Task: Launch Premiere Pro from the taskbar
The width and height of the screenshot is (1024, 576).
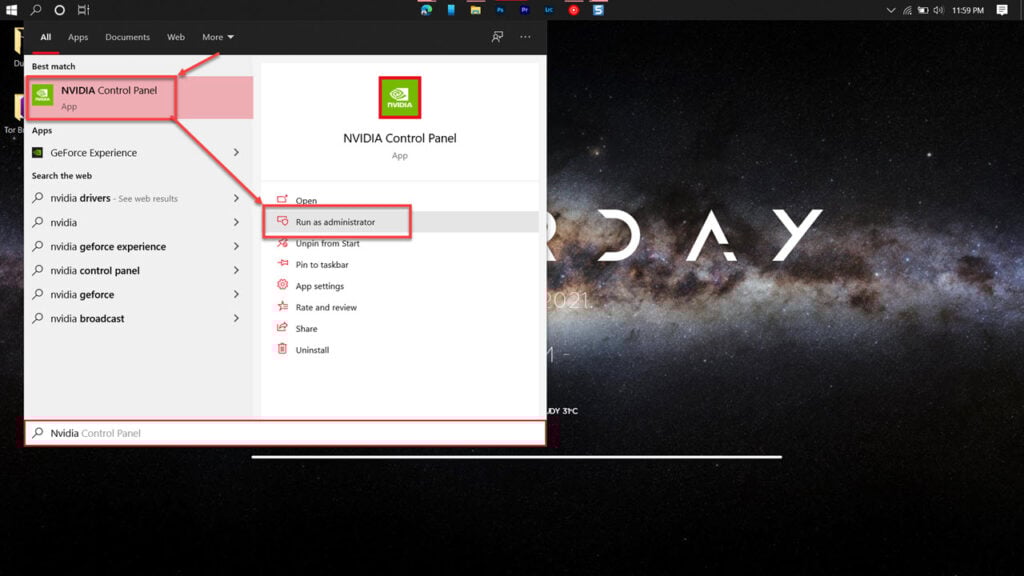Action: pyautogui.click(x=524, y=10)
